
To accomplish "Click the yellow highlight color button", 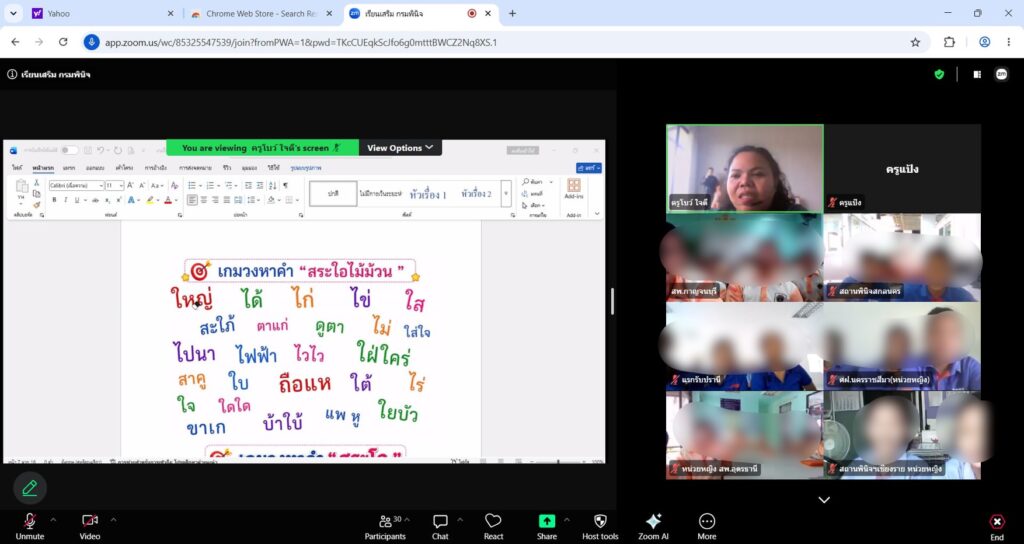I will tap(150, 200).
